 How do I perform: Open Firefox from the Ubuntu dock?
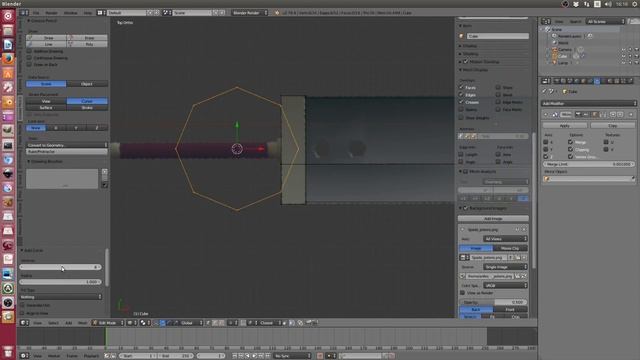point(8,59)
